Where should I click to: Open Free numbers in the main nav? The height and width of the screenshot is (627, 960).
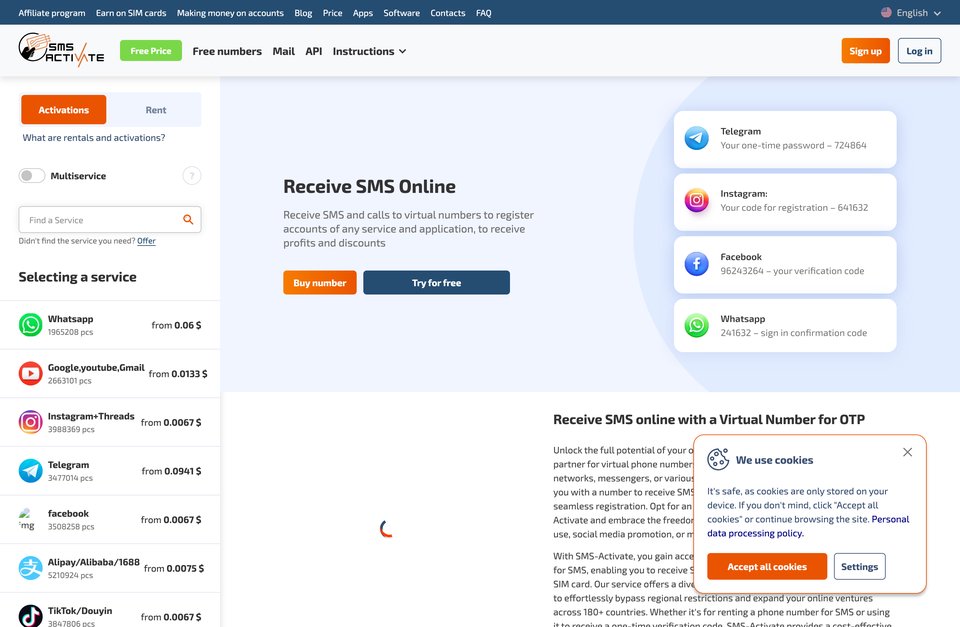tap(227, 51)
